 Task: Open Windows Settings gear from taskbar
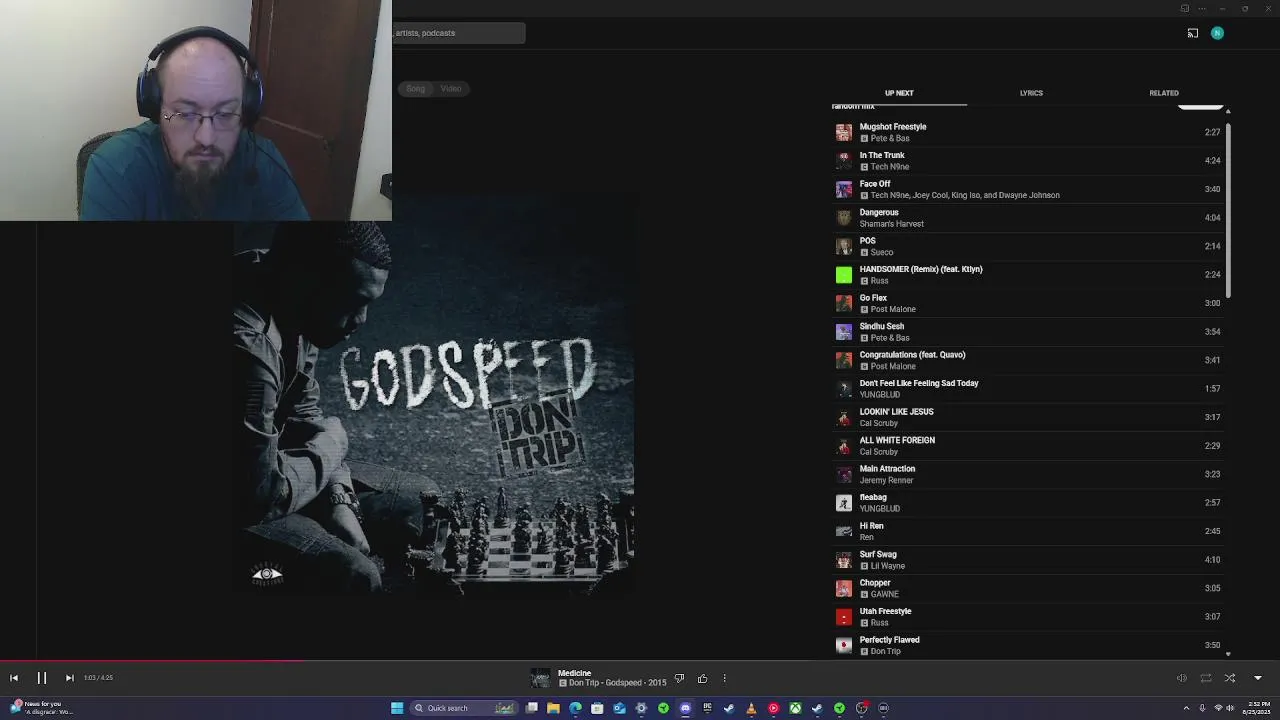pos(641,708)
